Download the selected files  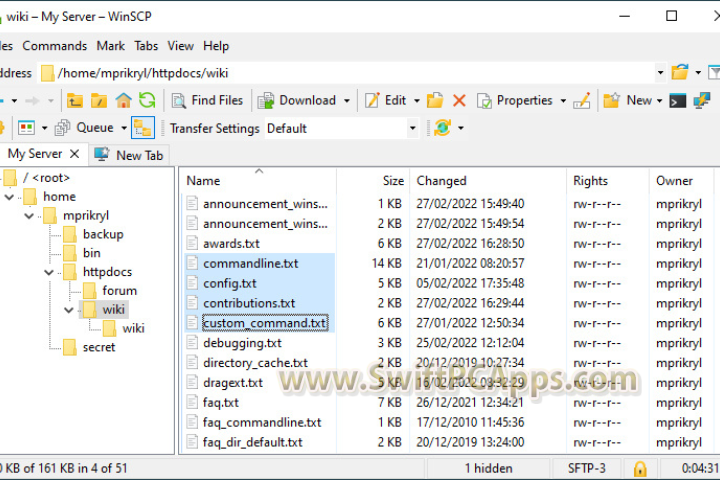click(297, 100)
